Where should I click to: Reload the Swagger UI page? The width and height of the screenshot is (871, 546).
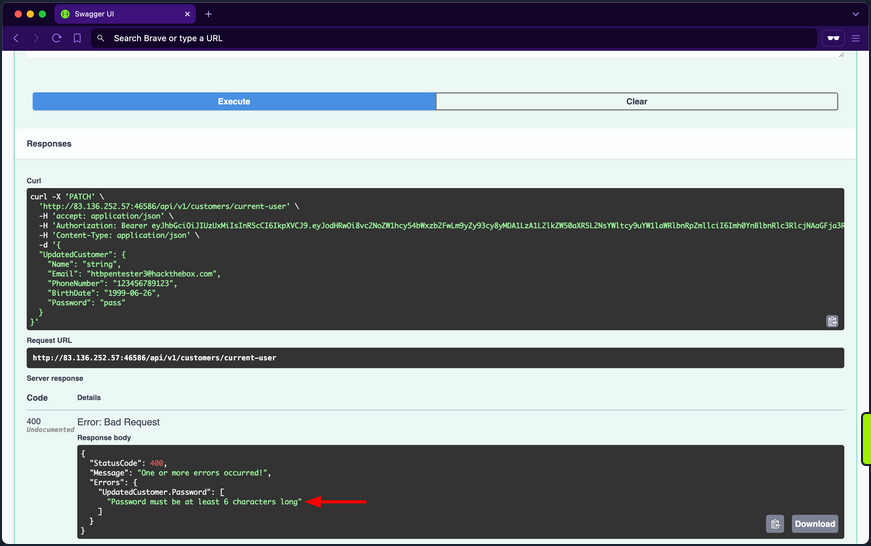[57, 38]
